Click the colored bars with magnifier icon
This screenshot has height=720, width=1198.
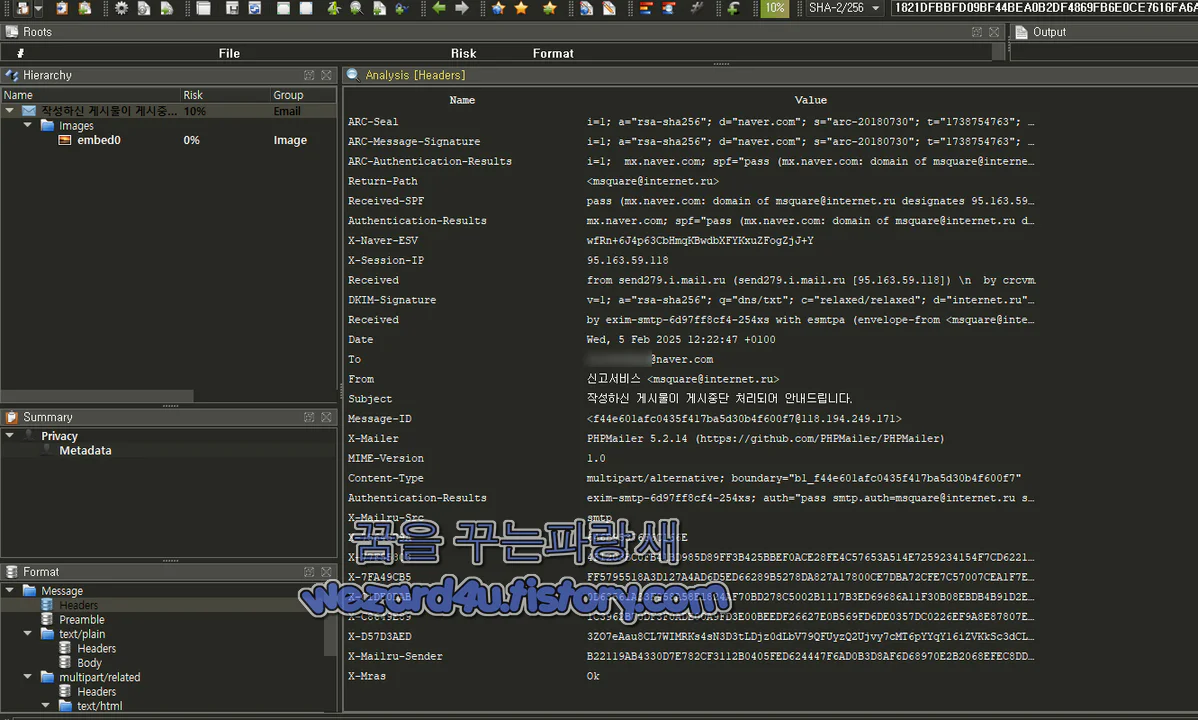(669, 8)
